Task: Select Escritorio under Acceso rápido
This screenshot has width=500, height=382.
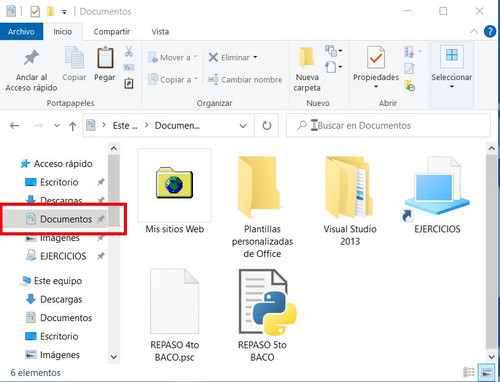Action: coord(59,182)
